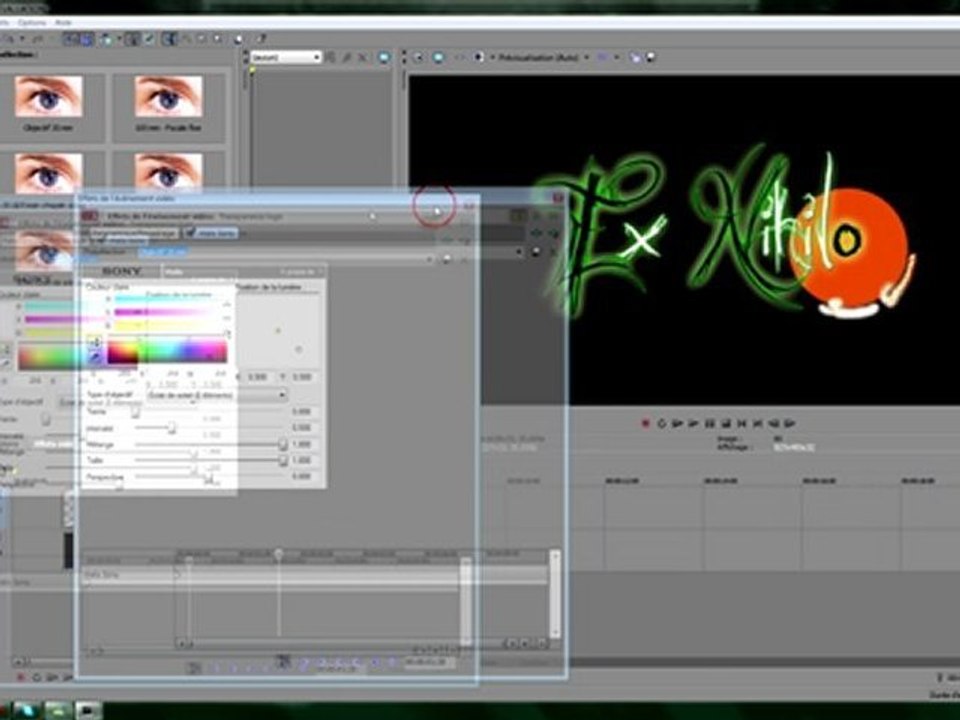
Task: Open the Options menu
Action: point(31,23)
